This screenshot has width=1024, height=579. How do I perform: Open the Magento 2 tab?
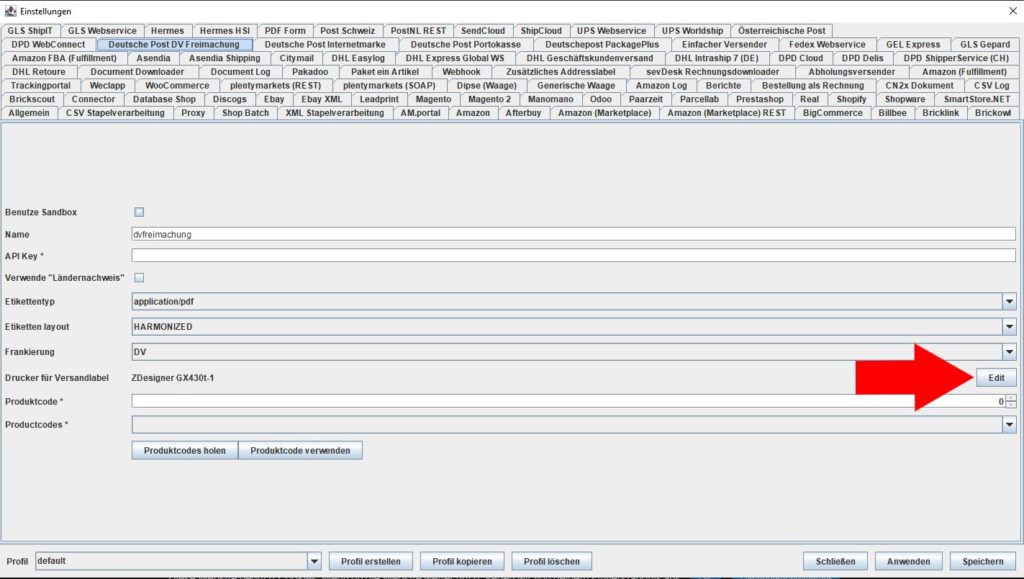pyautogui.click(x=490, y=99)
